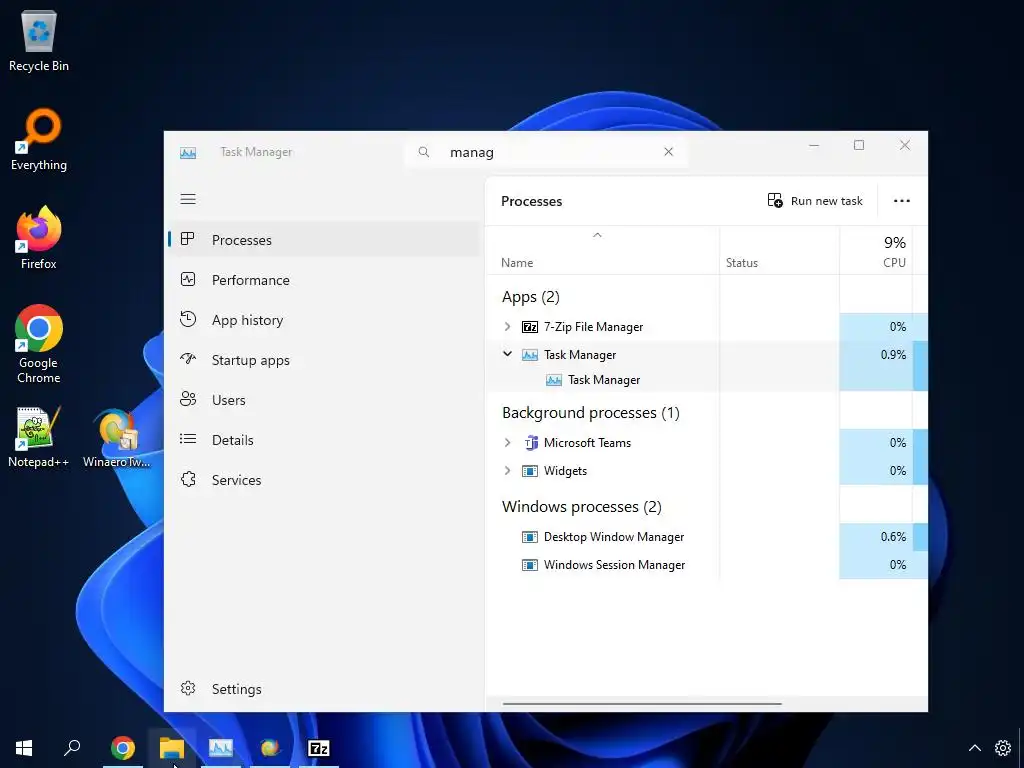This screenshot has width=1024, height=768.
Task: Select Windows Session Manager process
Action: tap(707, 565)
